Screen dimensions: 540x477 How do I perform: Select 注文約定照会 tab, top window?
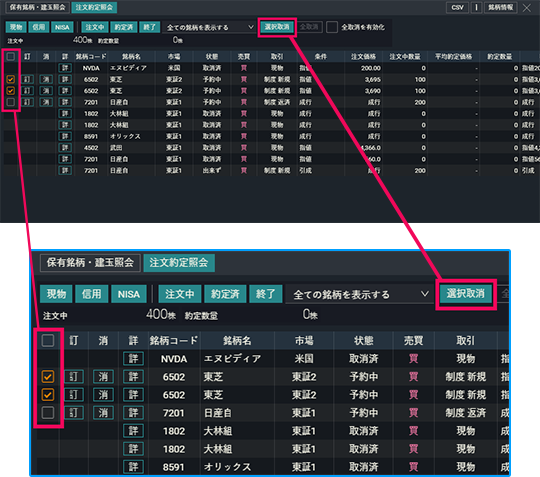click(94, 8)
